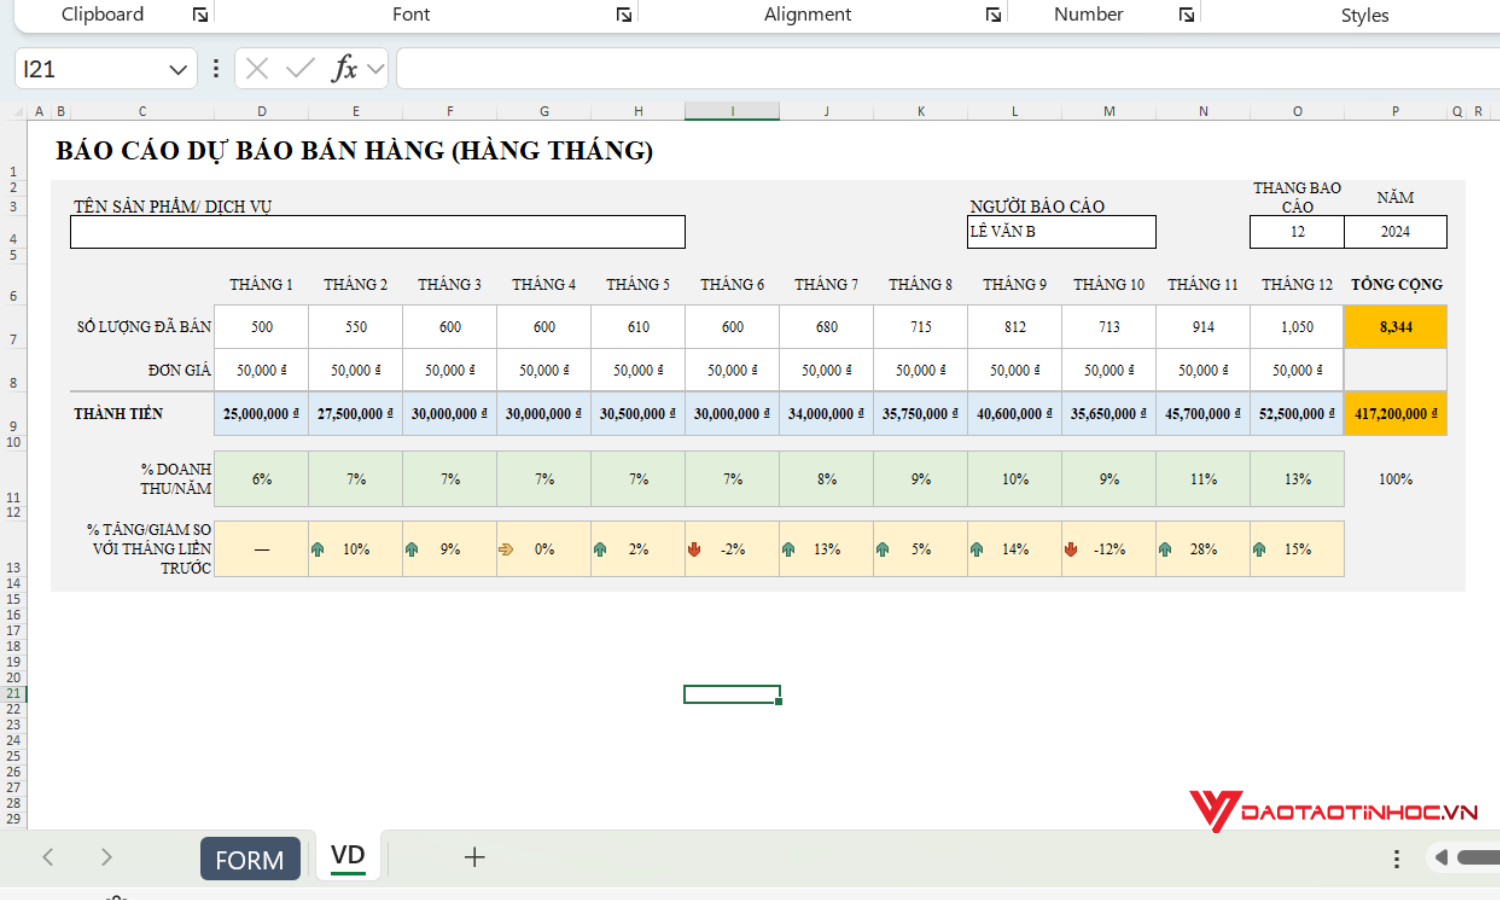Screen dimensions: 1500x900
Task: Open the Alignment dialog launcher
Action: [x=993, y=14]
